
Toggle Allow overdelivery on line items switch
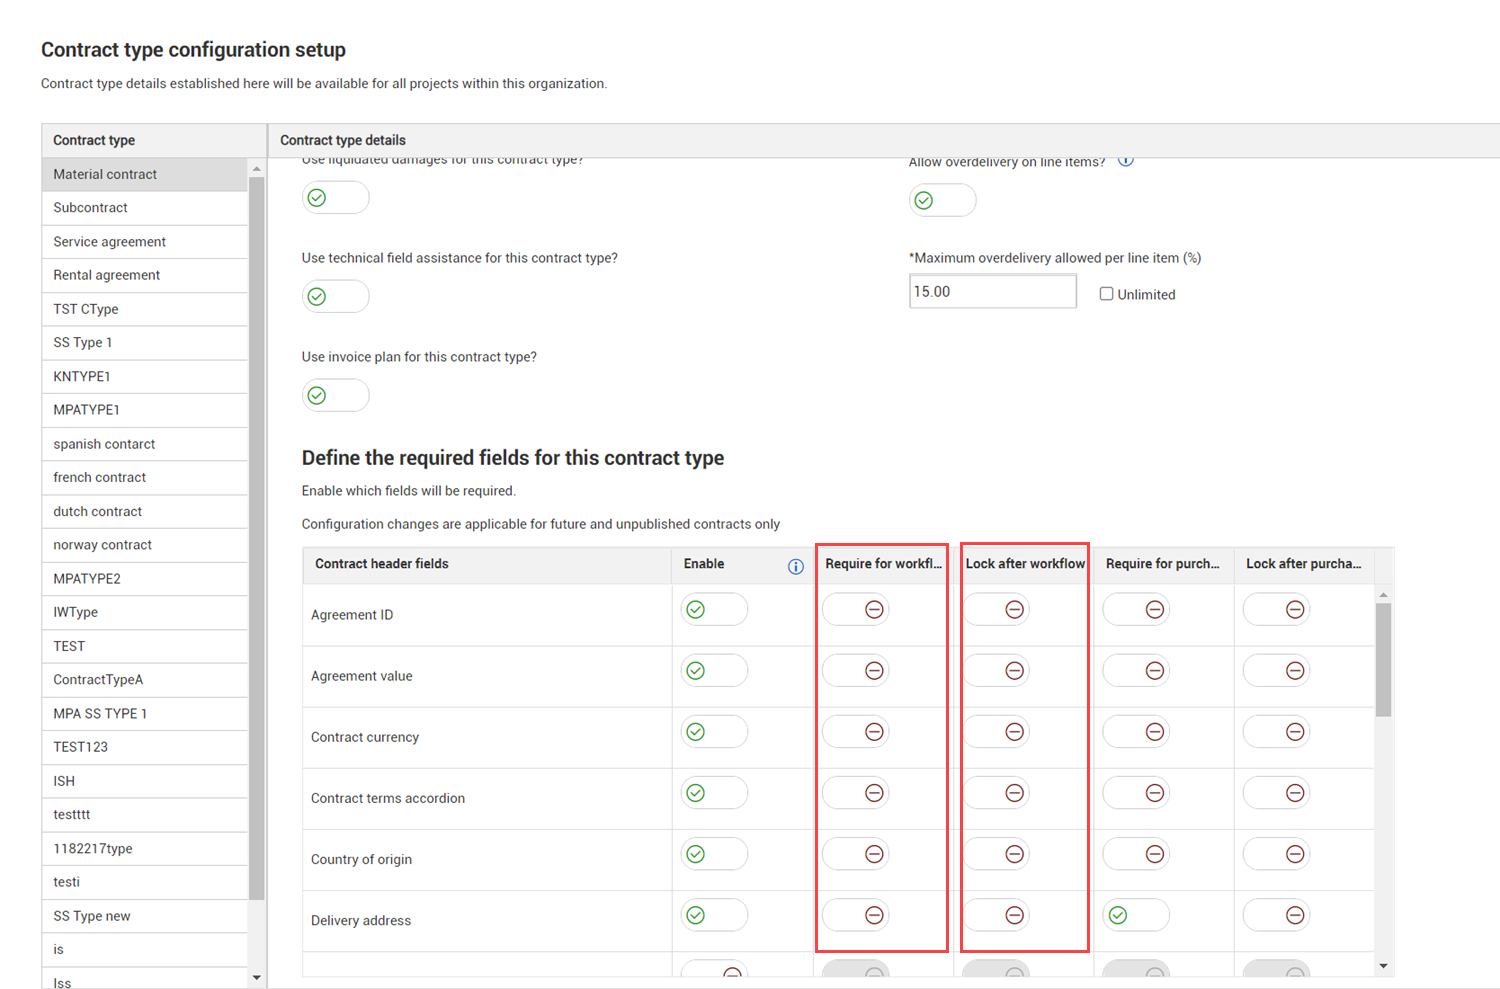[x=943, y=200]
